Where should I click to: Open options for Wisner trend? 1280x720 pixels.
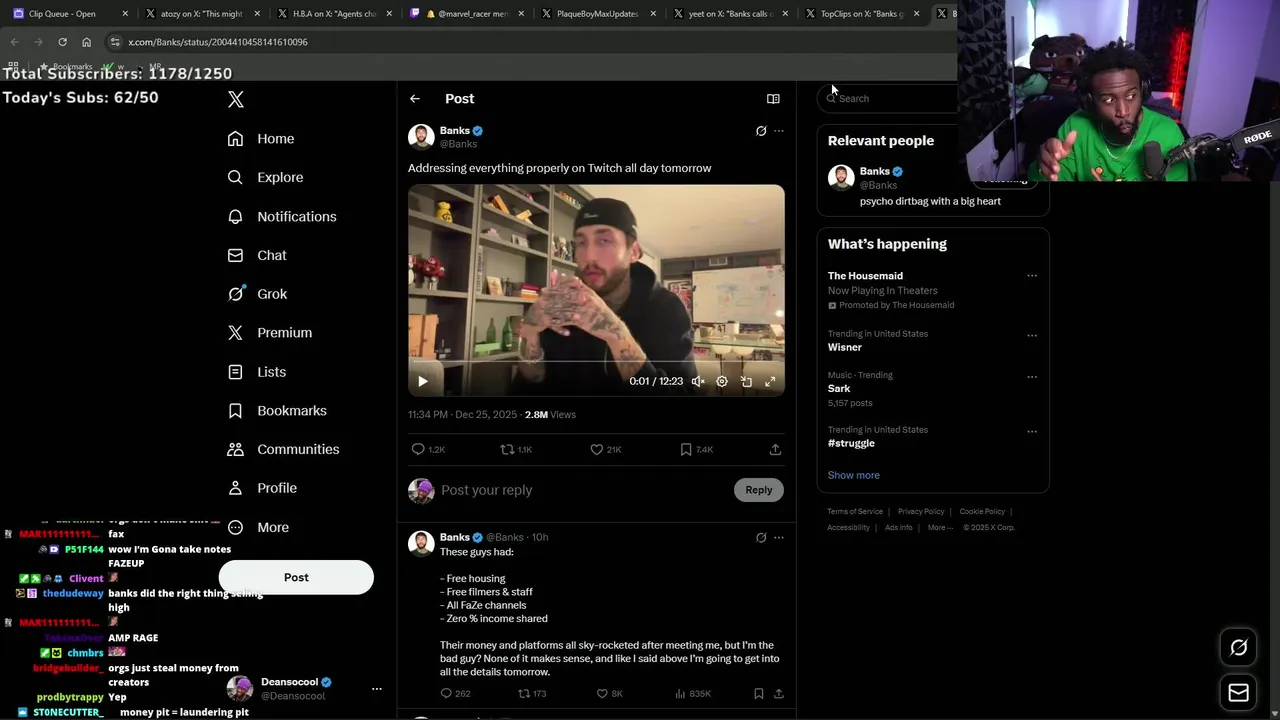[1032, 335]
